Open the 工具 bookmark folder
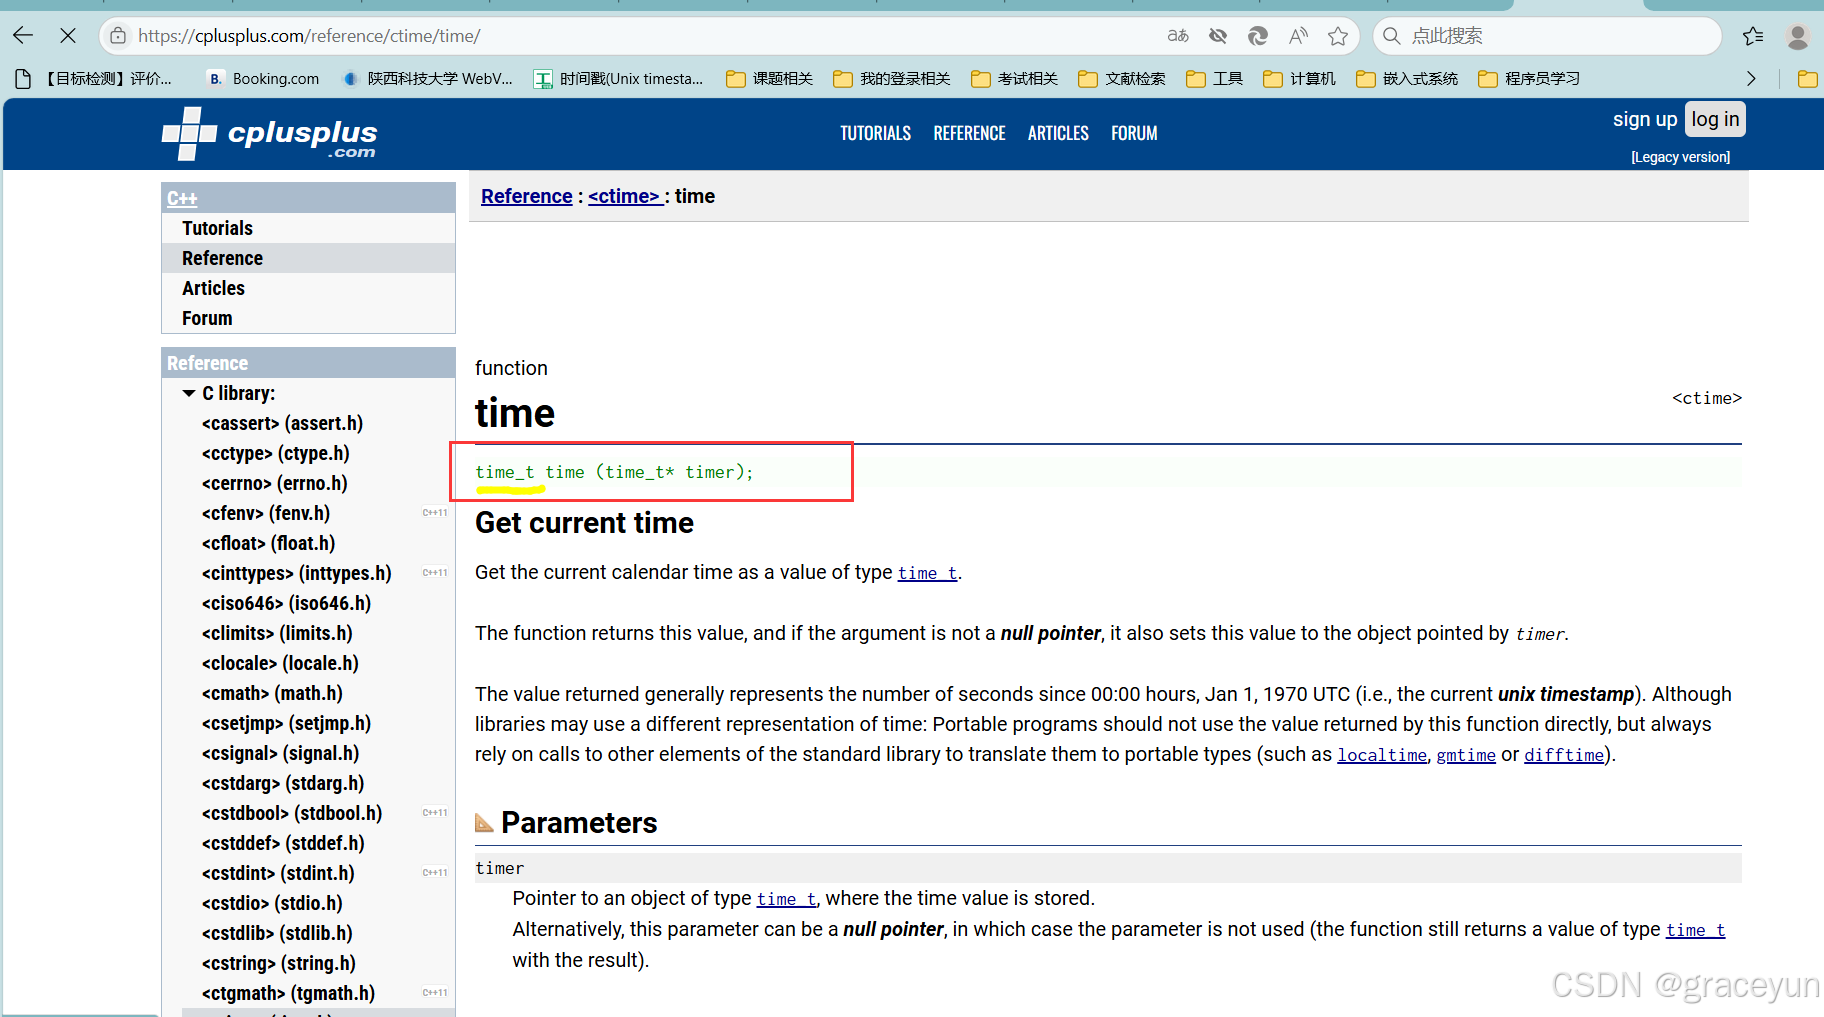Screen dimensions: 1824x1017 coord(1214,79)
